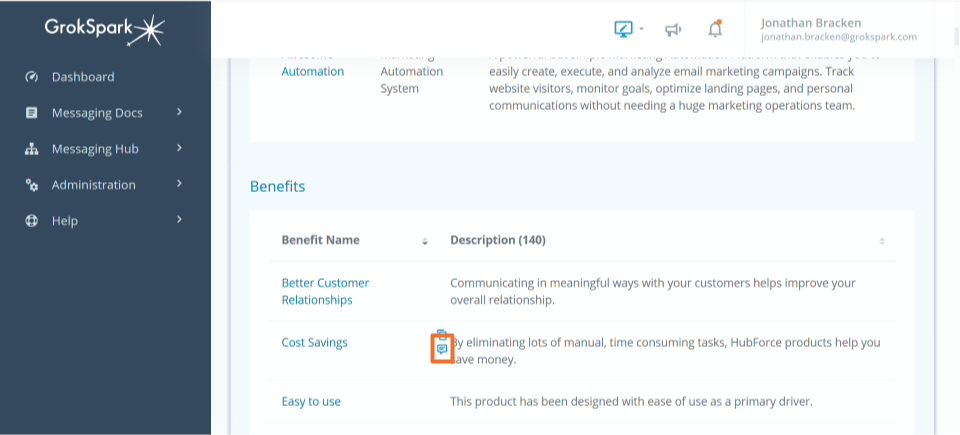960x435 pixels.
Task: Click the jonathan.bracken@grokspark.com email
Action: pyautogui.click(x=839, y=37)
